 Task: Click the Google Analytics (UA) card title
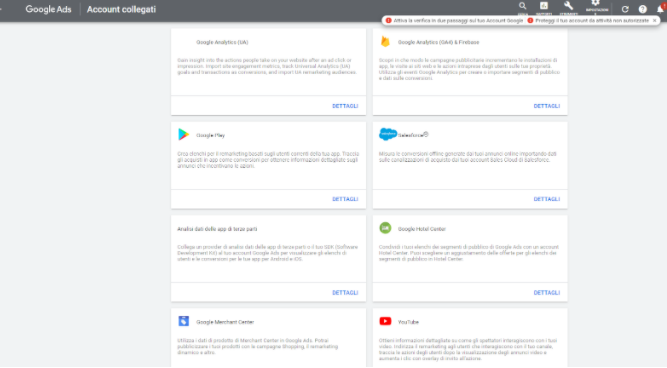[222, 42]
